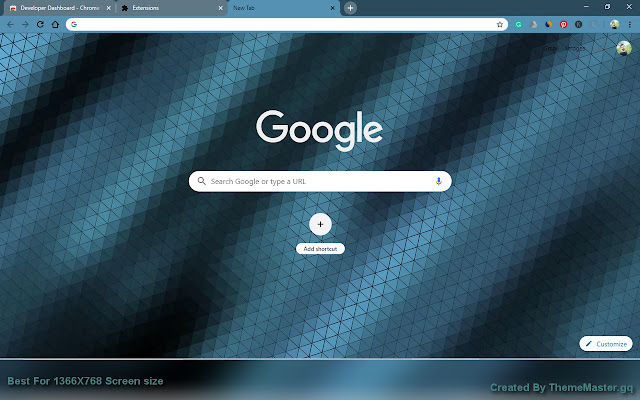Open Google account avatar on page
The image size is (640, 400).
pyautogui.click(x=624, y=48)
